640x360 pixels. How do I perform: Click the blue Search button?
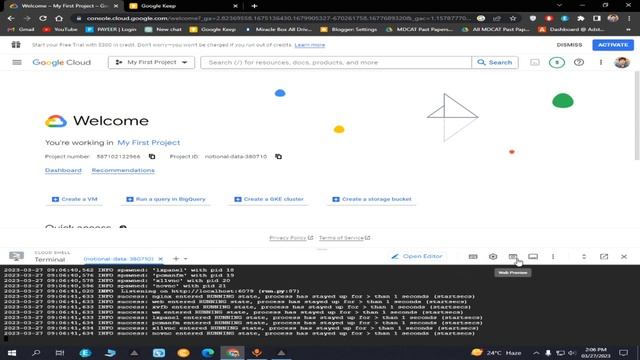pos(495,62)
